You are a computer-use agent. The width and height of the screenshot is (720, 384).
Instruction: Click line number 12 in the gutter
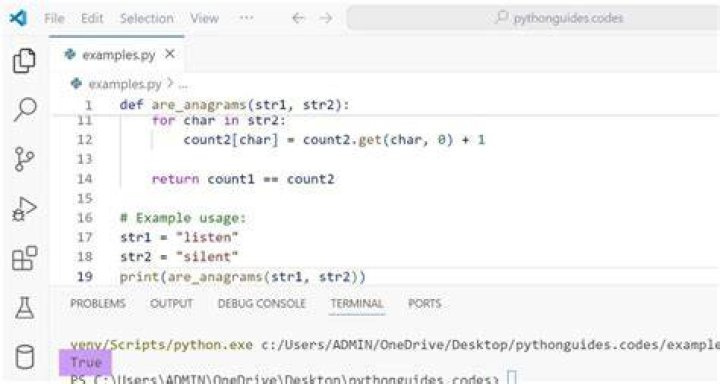84,140
